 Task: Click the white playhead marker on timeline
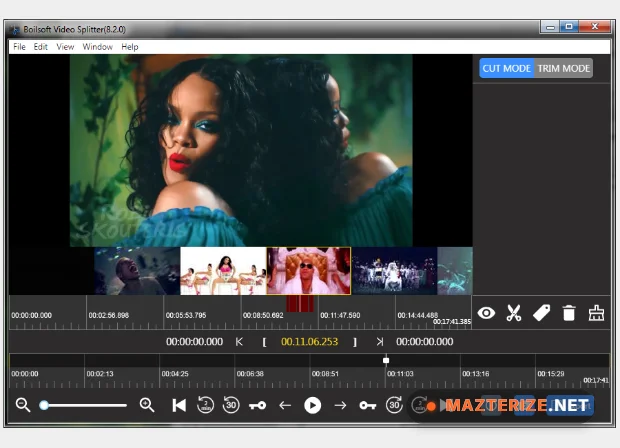(386, 360)
